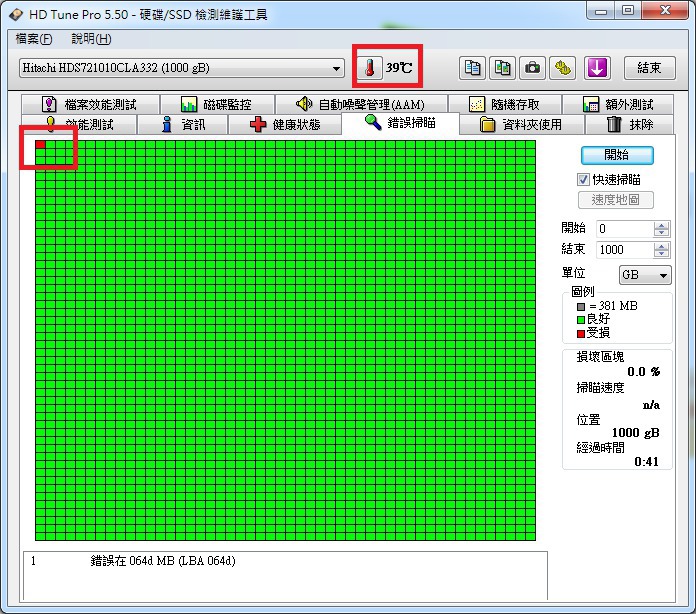
Task: Click the 速度地圖 button
Action: point(616,200)
